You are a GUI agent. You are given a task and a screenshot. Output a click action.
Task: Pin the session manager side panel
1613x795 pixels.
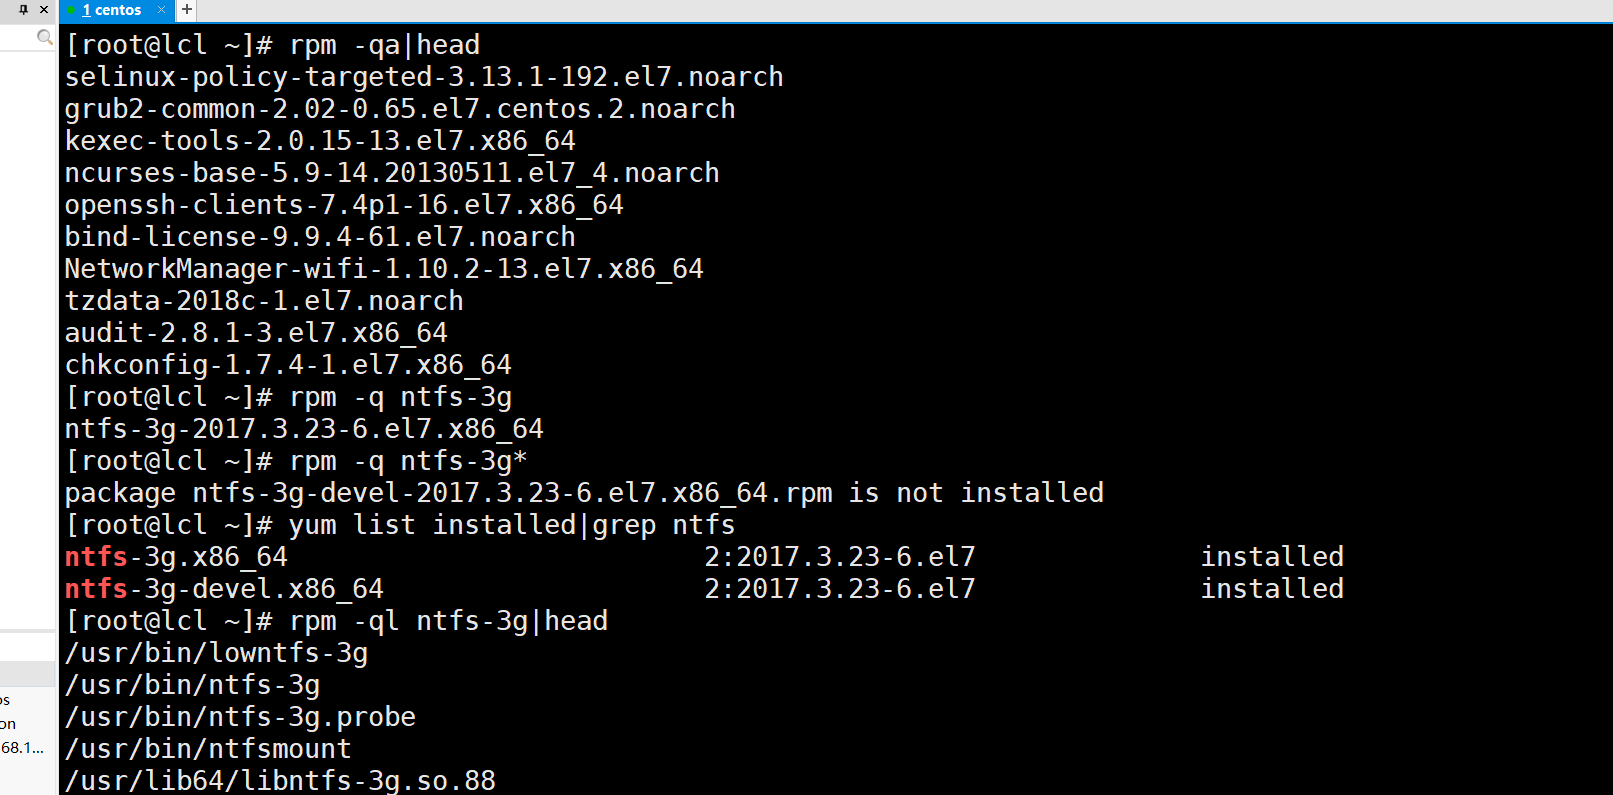pos(23,9)
